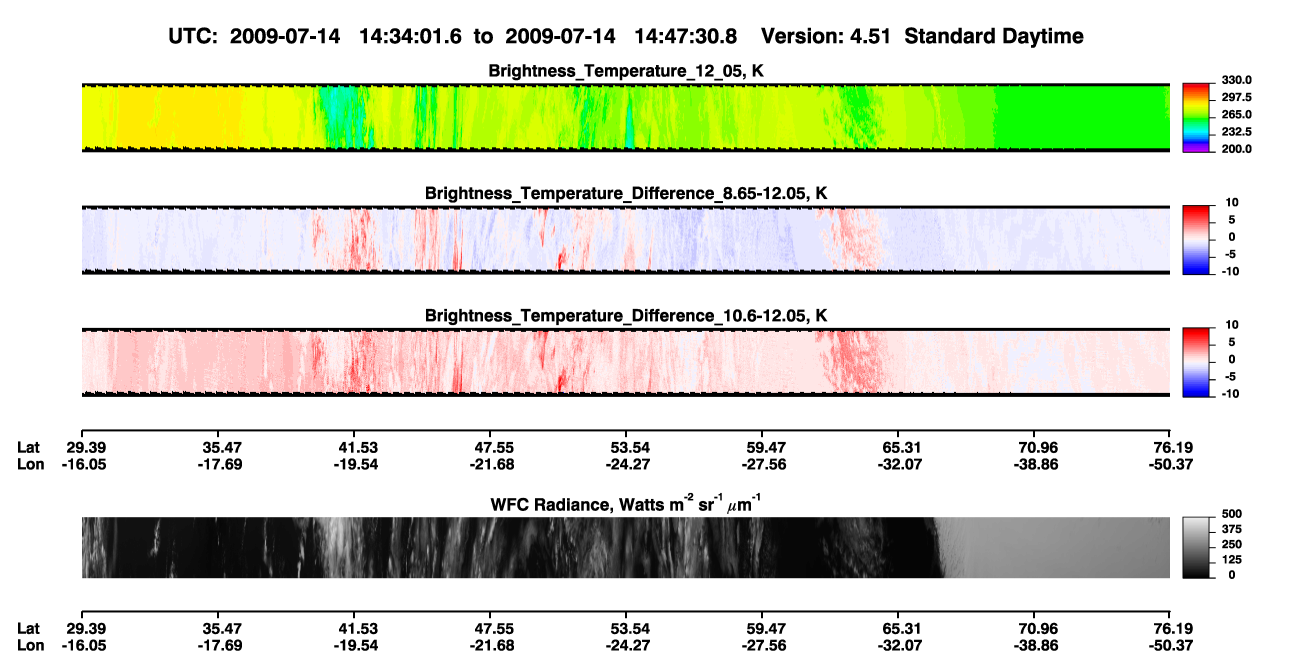Click the end time 14:47:30.8 in the header
This screenshot has width=1300, height=667.
point(686,36)
